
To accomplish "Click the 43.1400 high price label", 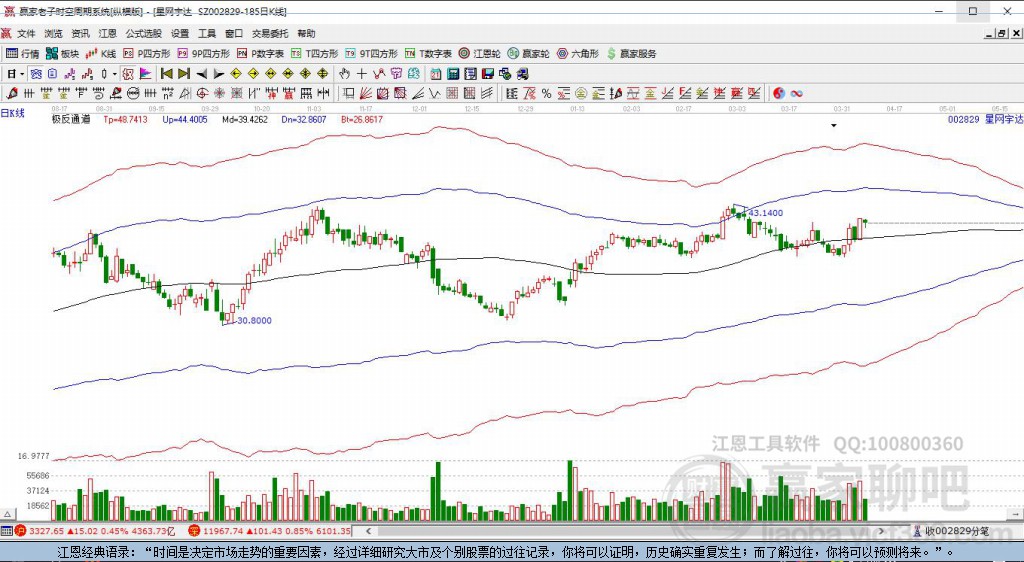I will coord(765,213).
